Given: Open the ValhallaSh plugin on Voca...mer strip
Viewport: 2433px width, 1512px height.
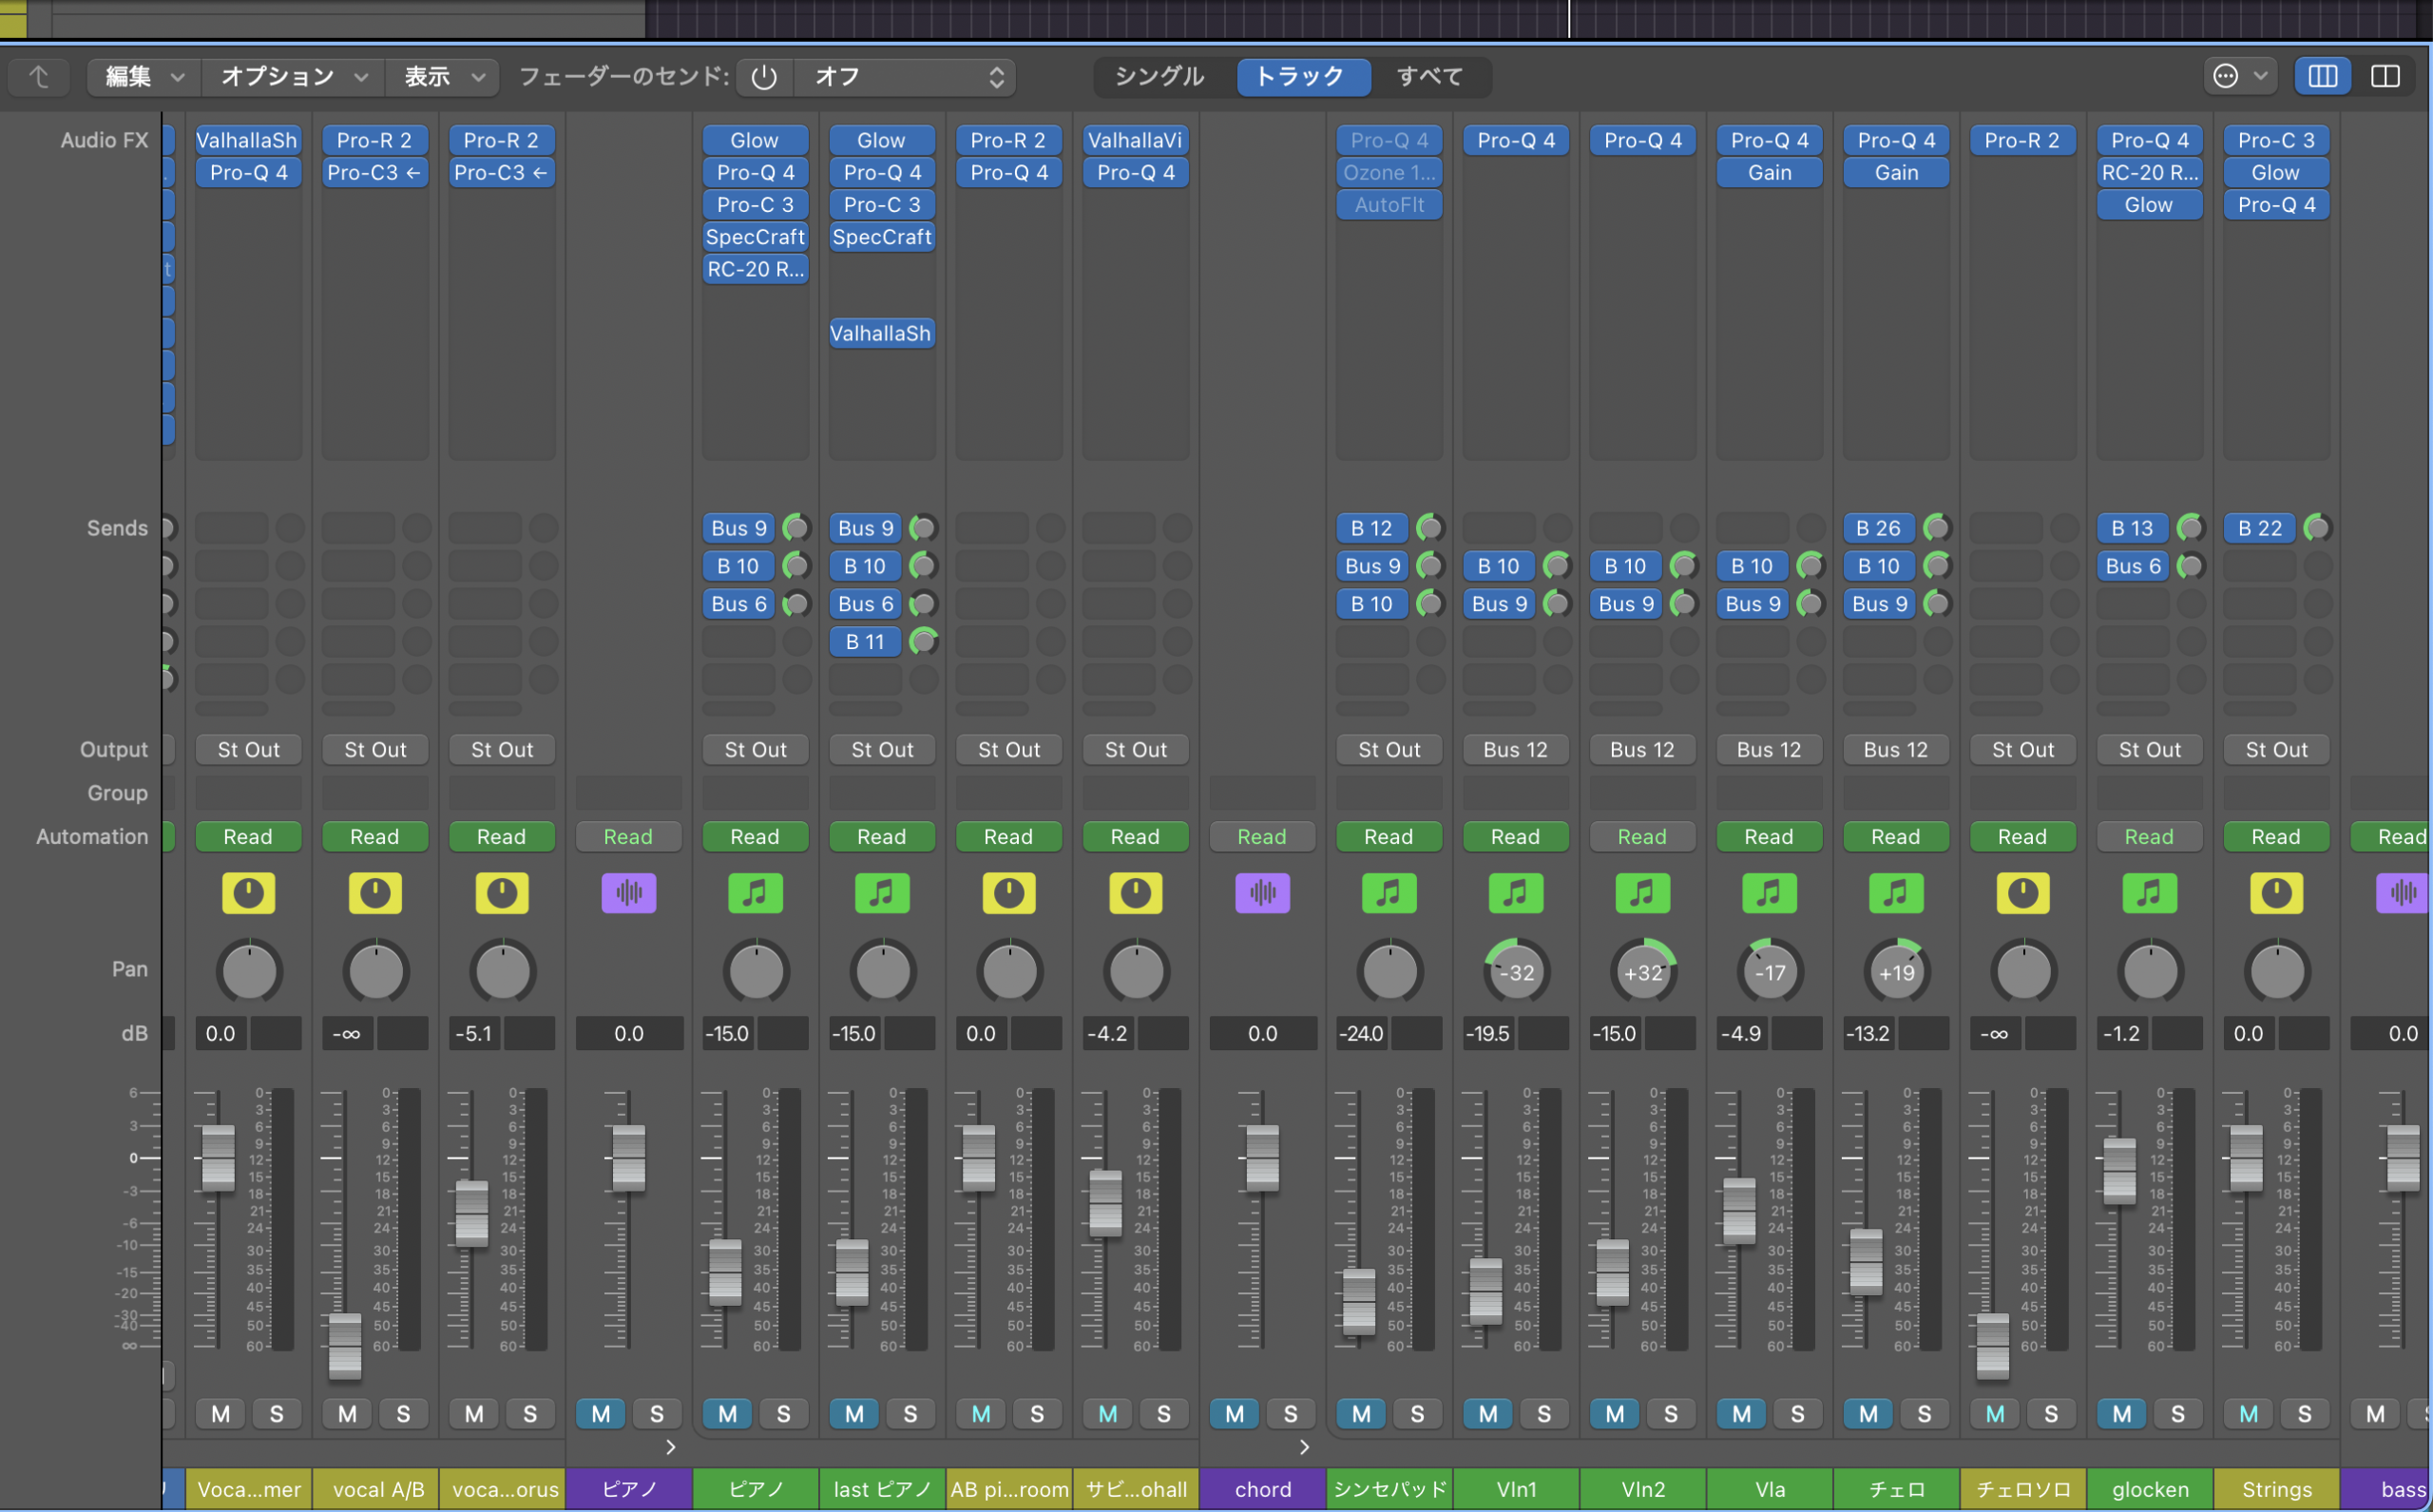Looking at the screenshot, I should coord(248,140).
